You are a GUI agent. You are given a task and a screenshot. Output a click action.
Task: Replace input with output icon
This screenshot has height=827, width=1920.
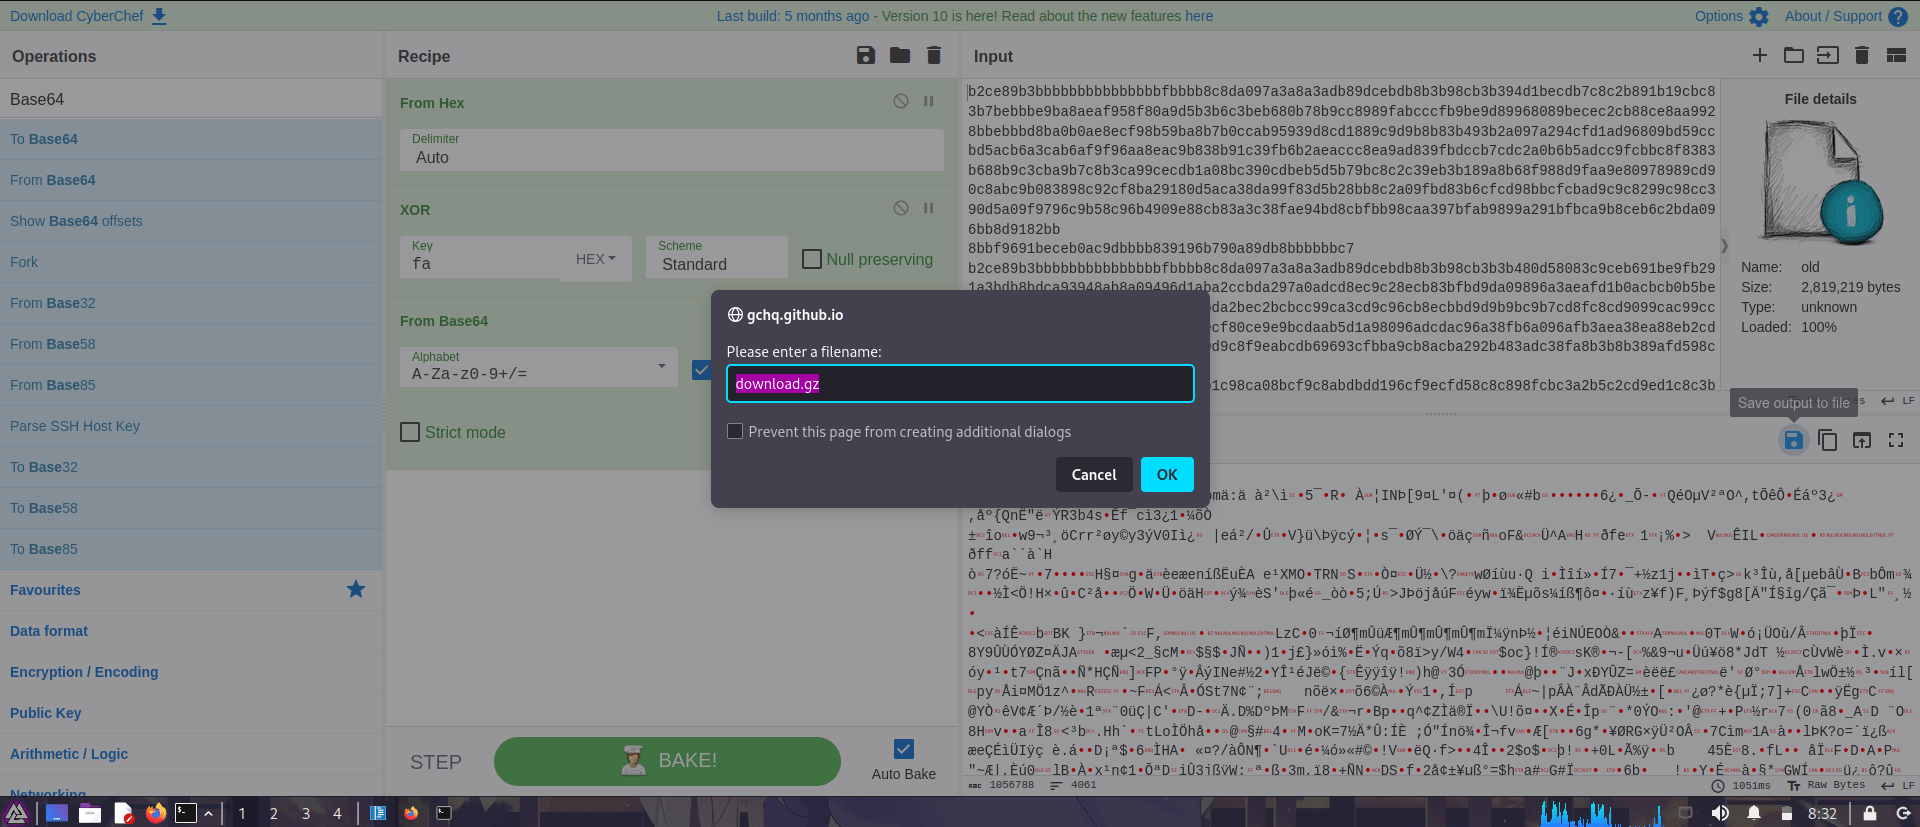[1862, 440]
